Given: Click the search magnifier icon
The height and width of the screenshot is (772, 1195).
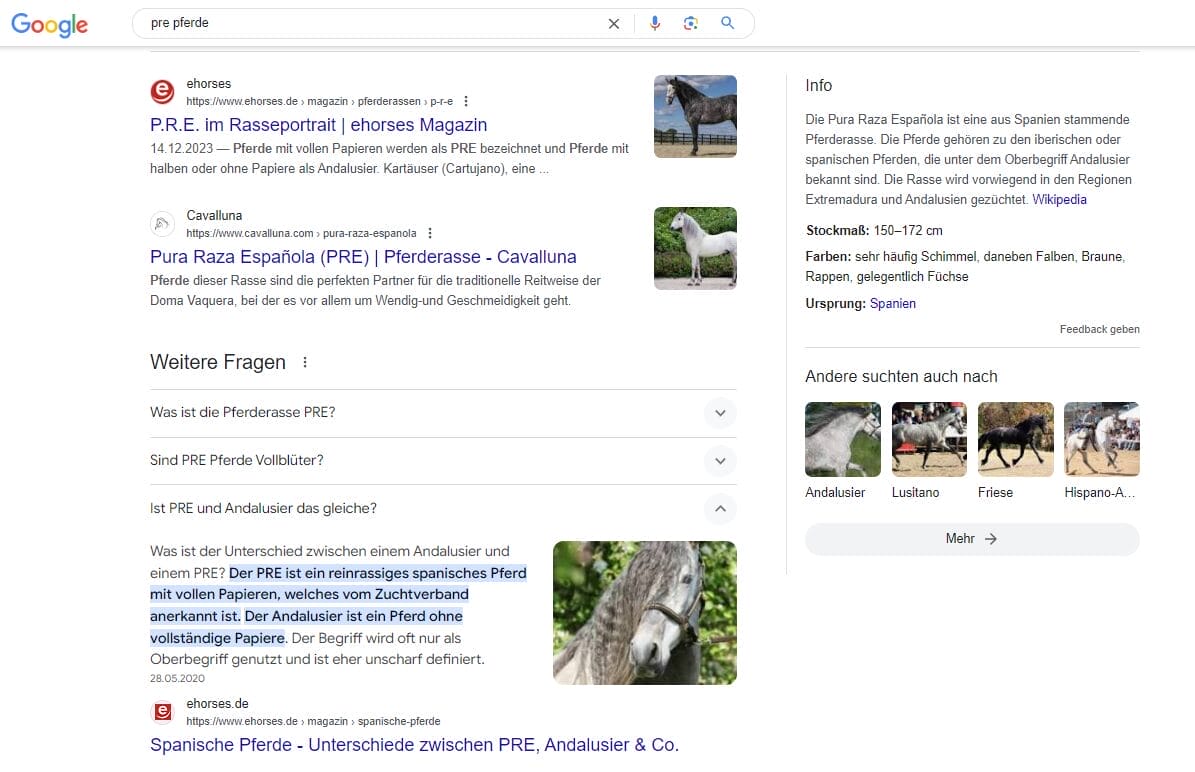Looking at the screenshot, I should point(729,23).
